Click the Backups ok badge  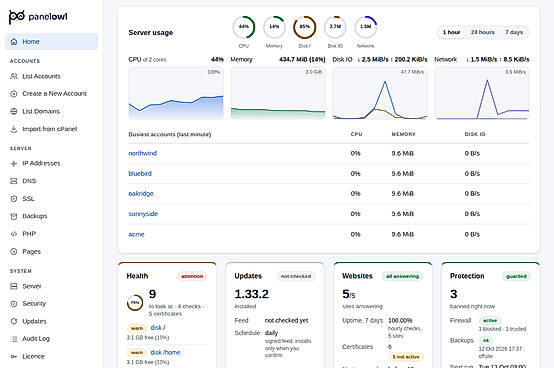486,340
